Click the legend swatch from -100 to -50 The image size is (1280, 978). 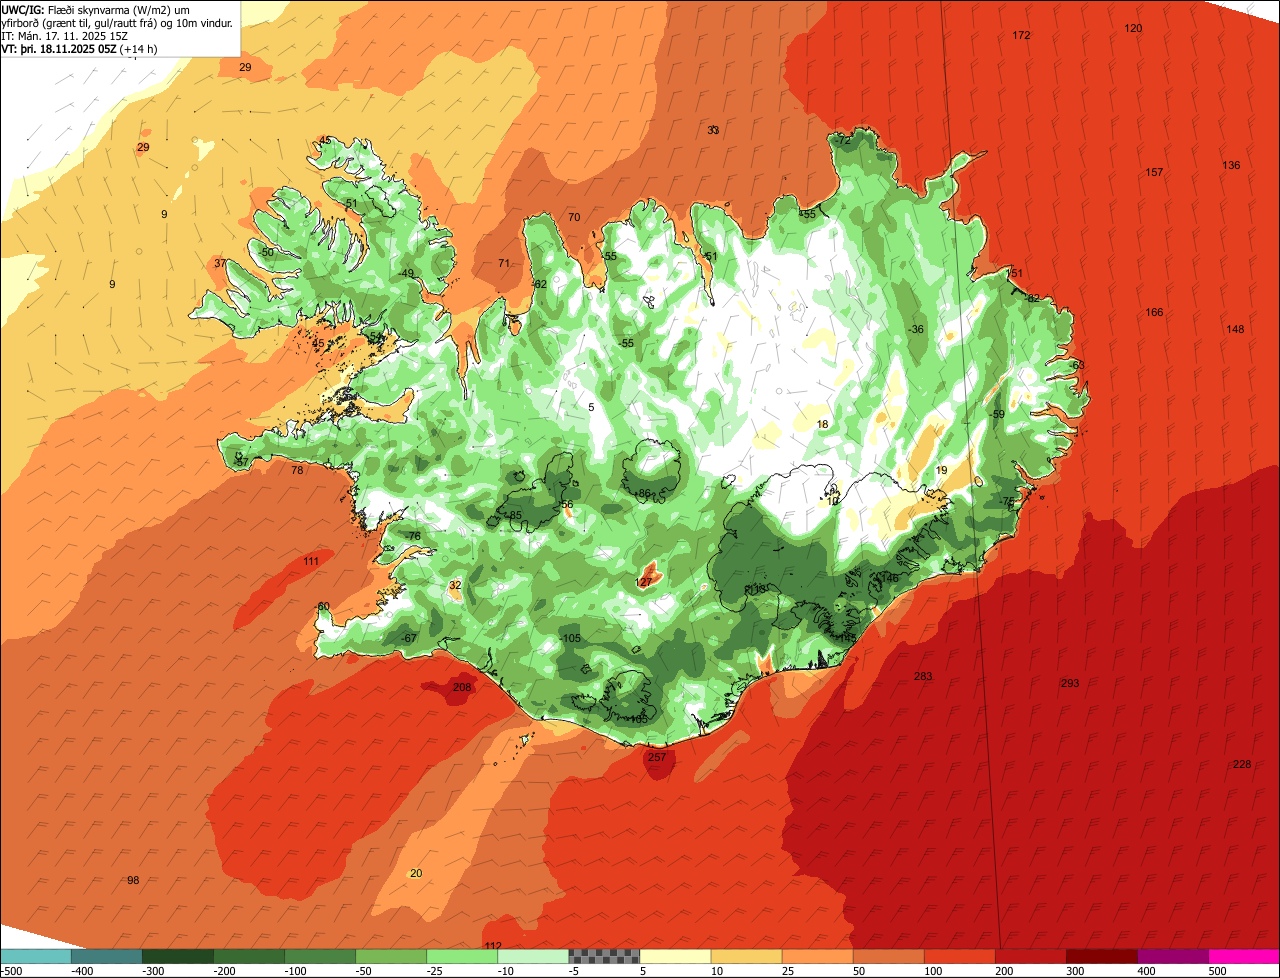point(319,956)
